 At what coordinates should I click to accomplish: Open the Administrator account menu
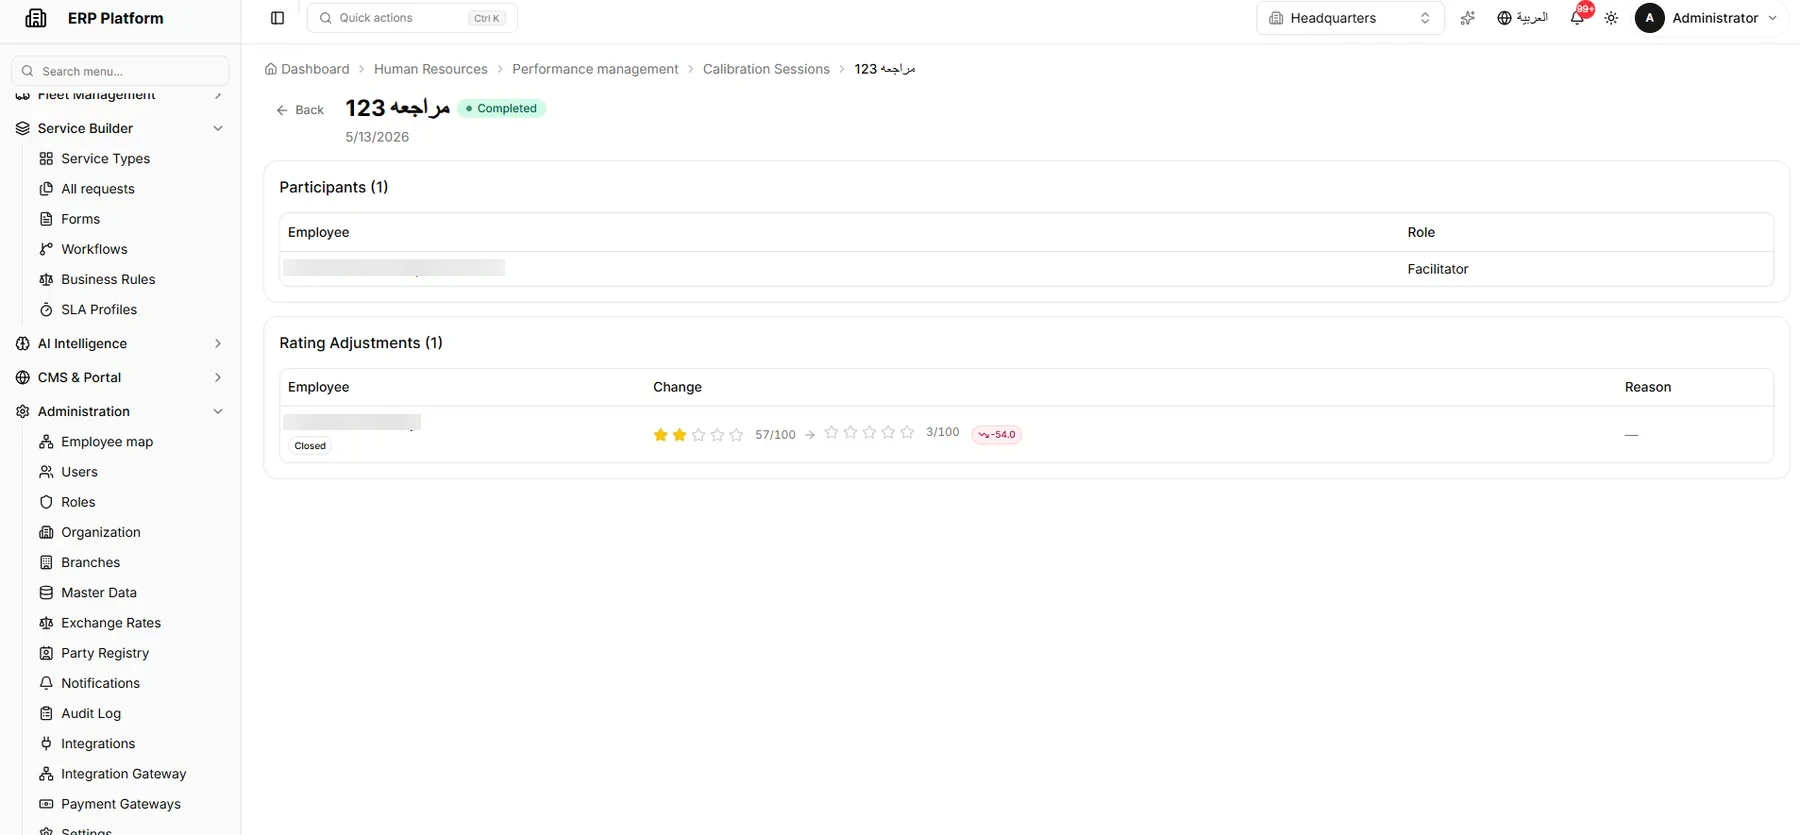pyautogui.click(x=1706, y=18)
